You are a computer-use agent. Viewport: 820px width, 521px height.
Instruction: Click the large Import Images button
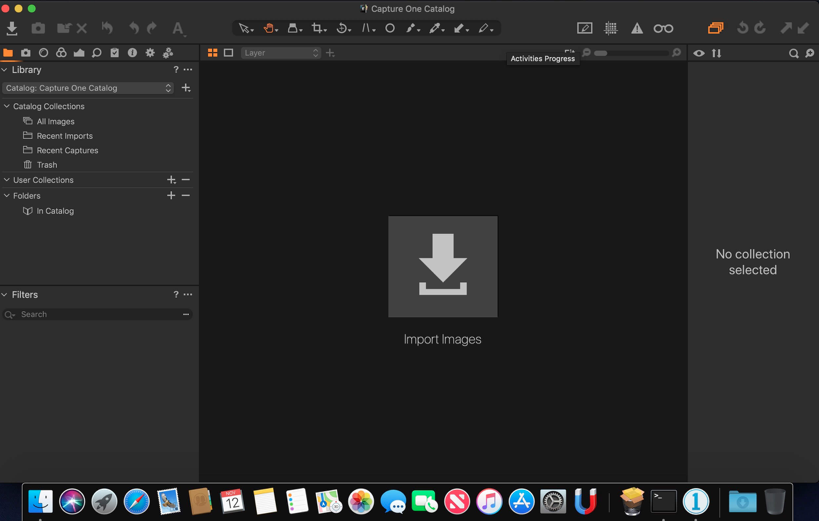pos(442,267)
